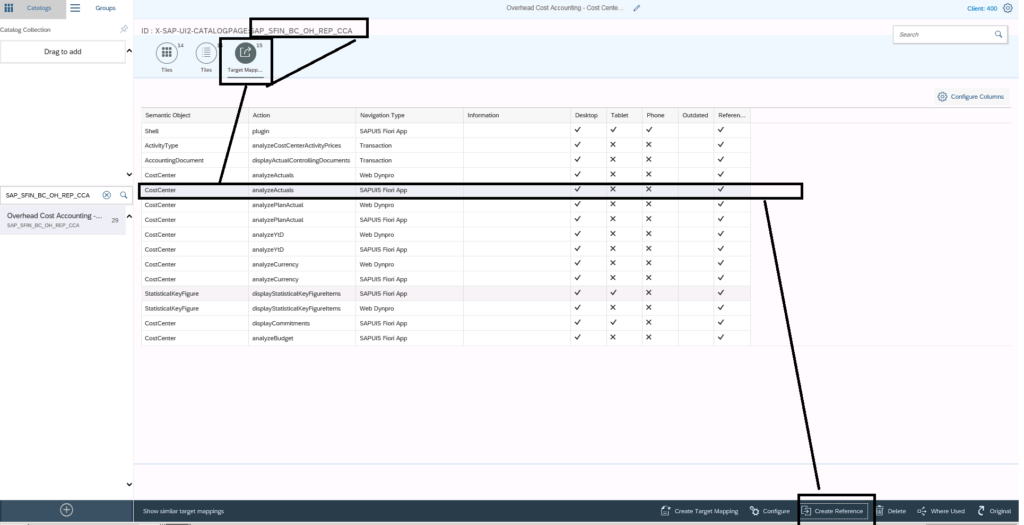The image size is (1024, 525).
Task: Select the Tiles list view icon
Action: [x=206, y=52]
